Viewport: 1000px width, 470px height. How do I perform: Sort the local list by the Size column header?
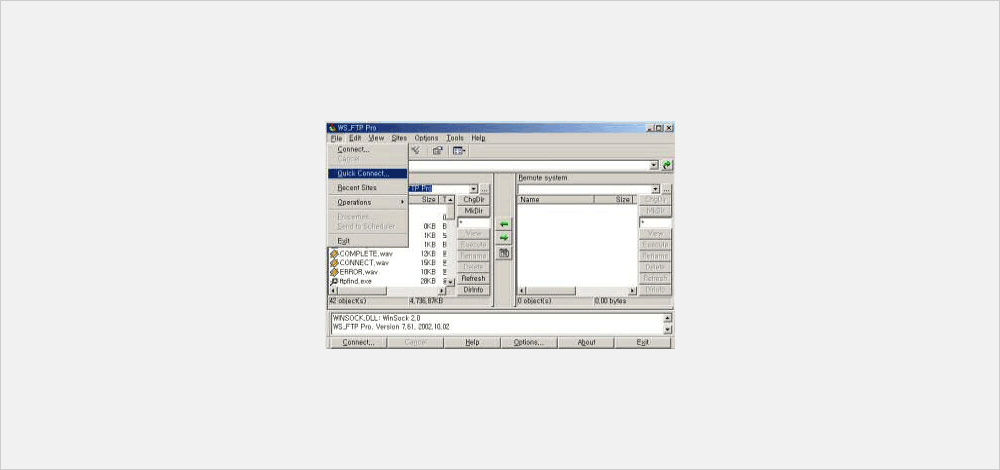point(425,200)
